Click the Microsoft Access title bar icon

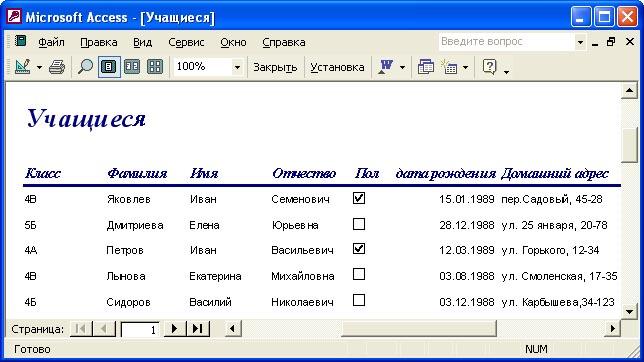pos(14,17)
